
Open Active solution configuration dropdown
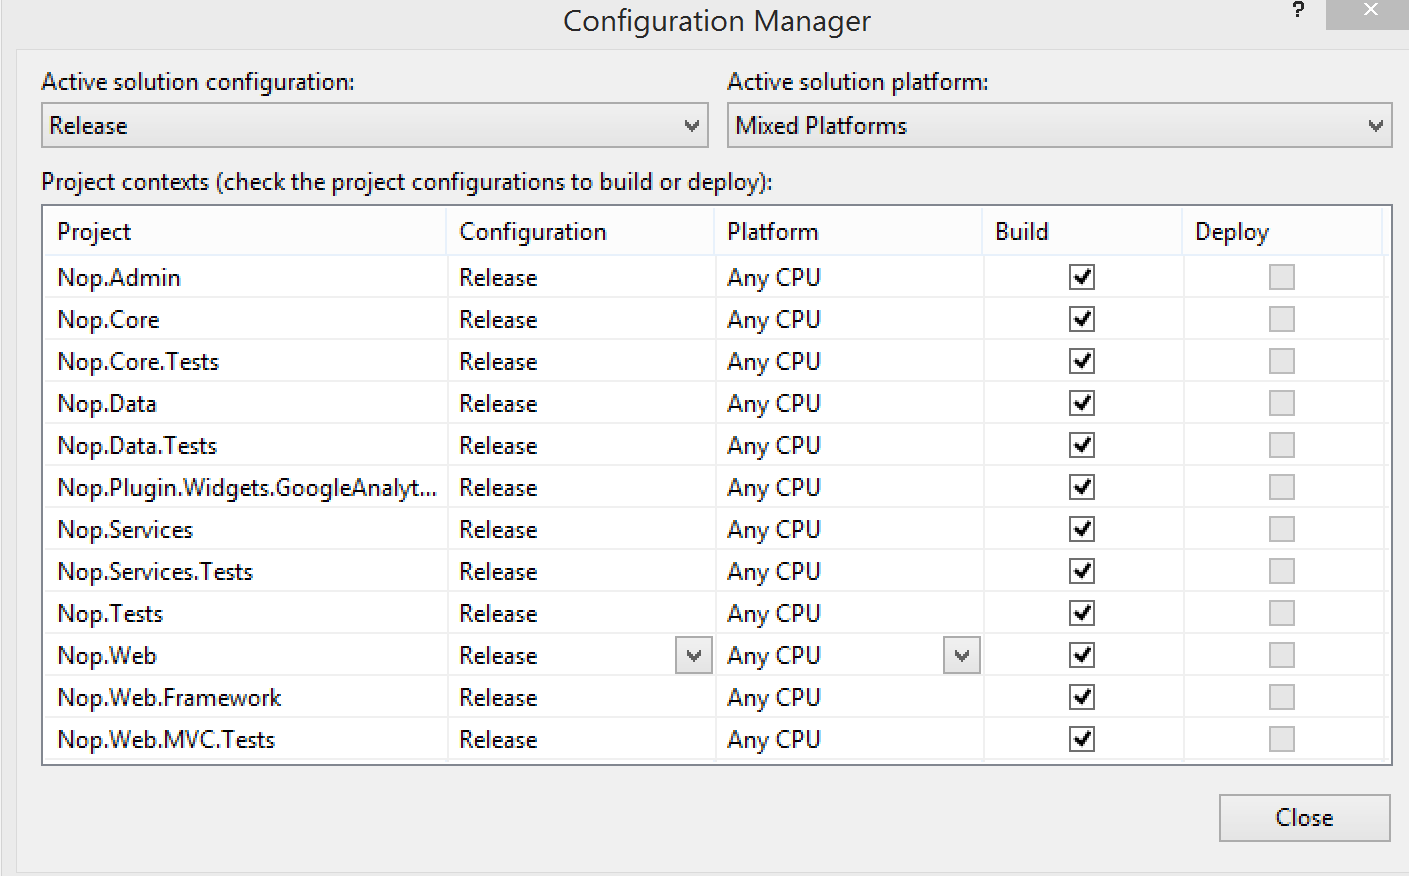pyautogui.click(x=374, y=126)
